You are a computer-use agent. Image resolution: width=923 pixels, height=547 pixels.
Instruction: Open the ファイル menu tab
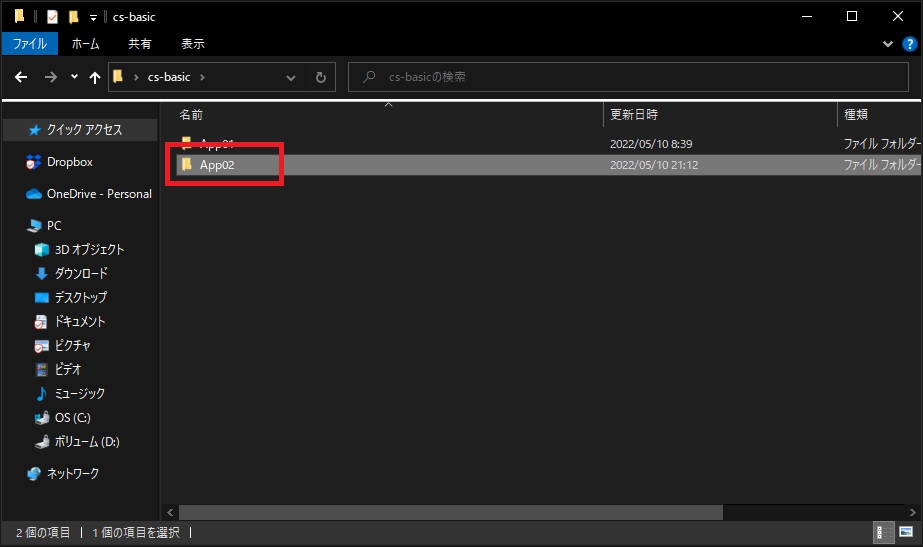pyautogui.click(x=31, y=44)
